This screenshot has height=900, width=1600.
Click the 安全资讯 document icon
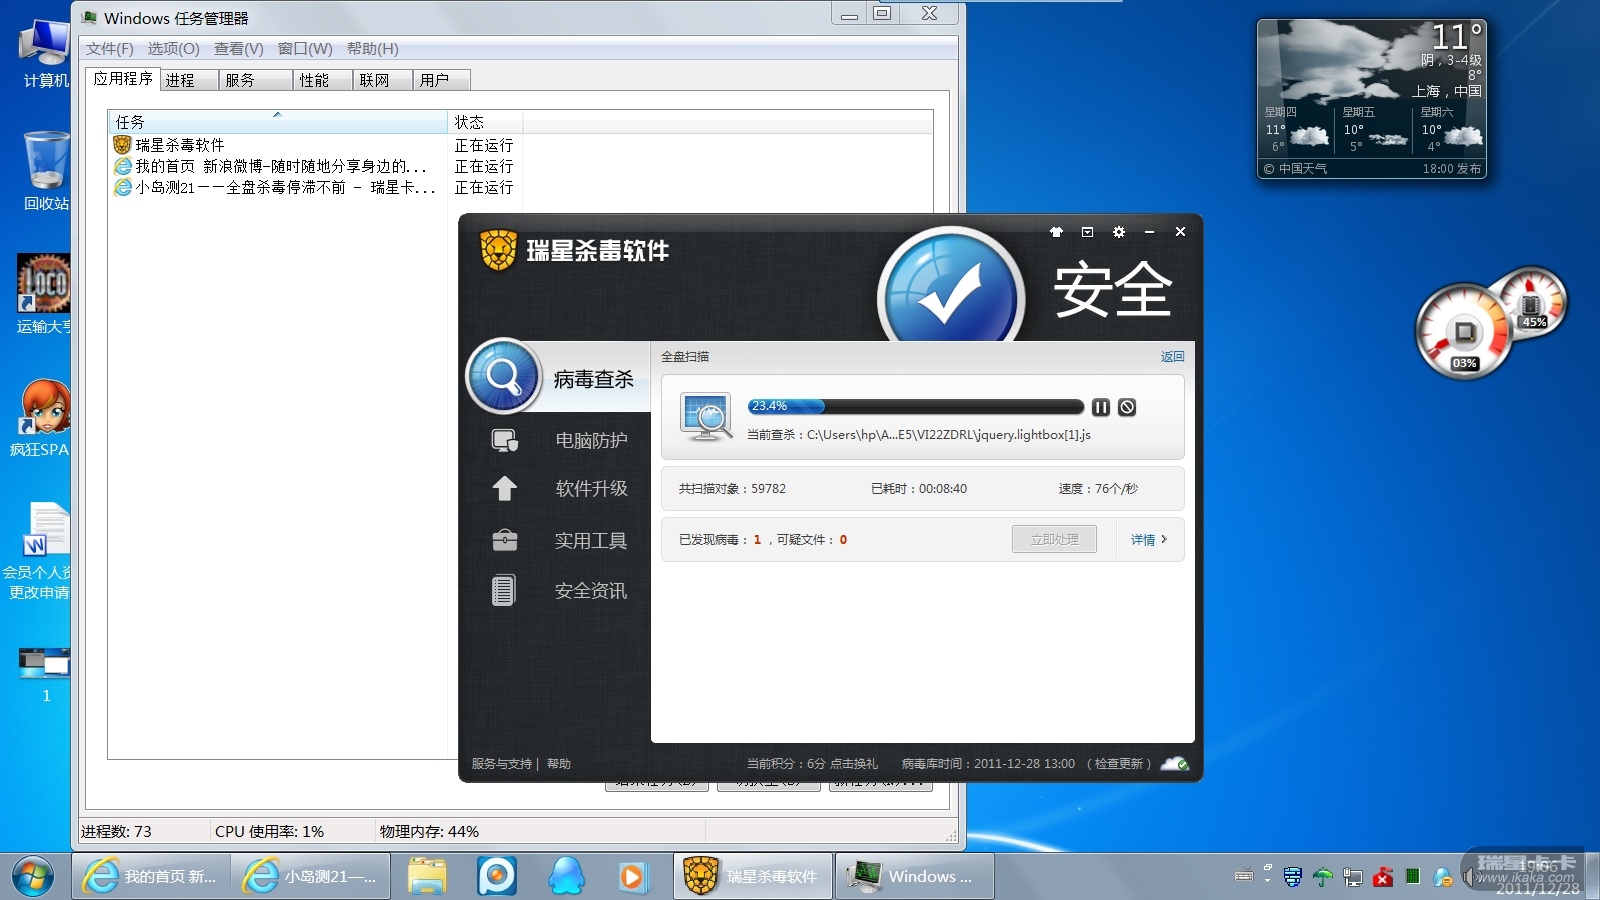pyautogui.click(x=504, y=591)
